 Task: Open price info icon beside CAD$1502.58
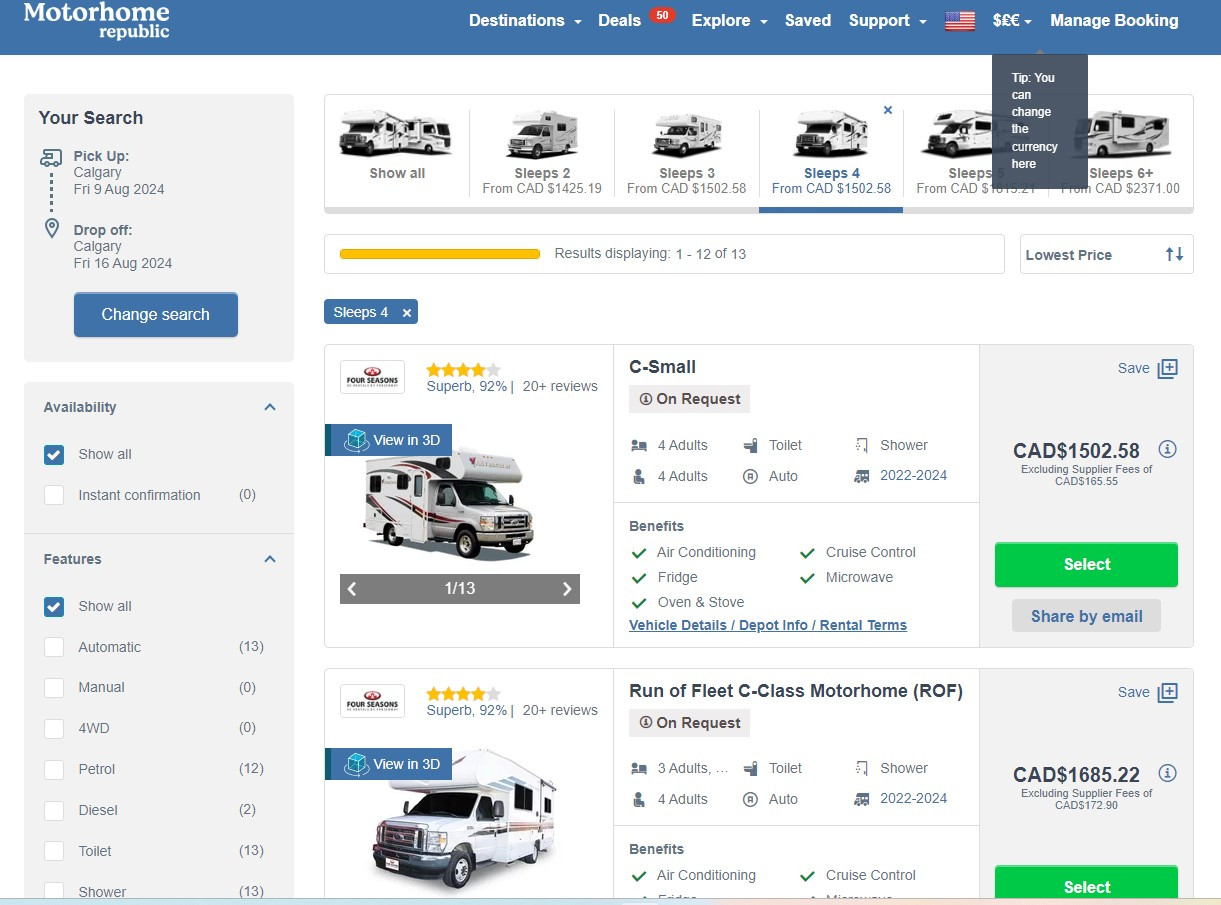tap(1167, 449)
